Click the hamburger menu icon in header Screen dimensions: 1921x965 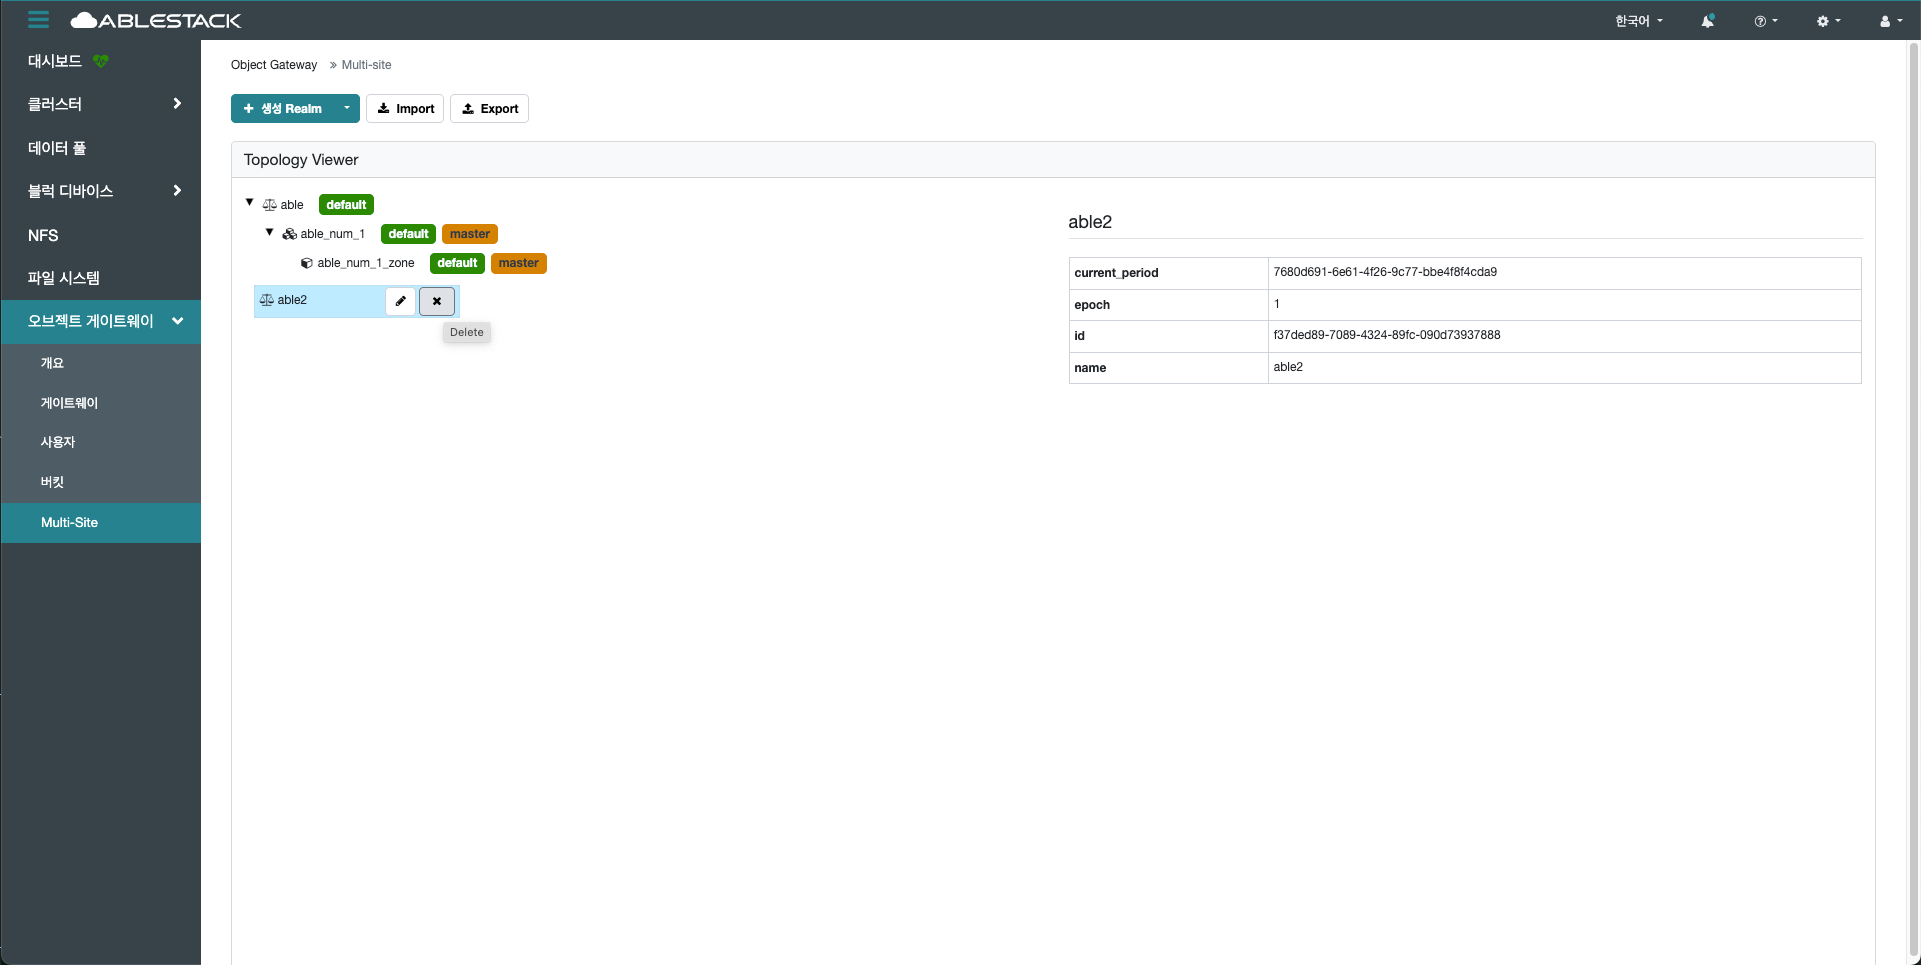pyautogui.click(x=38, y=20)
